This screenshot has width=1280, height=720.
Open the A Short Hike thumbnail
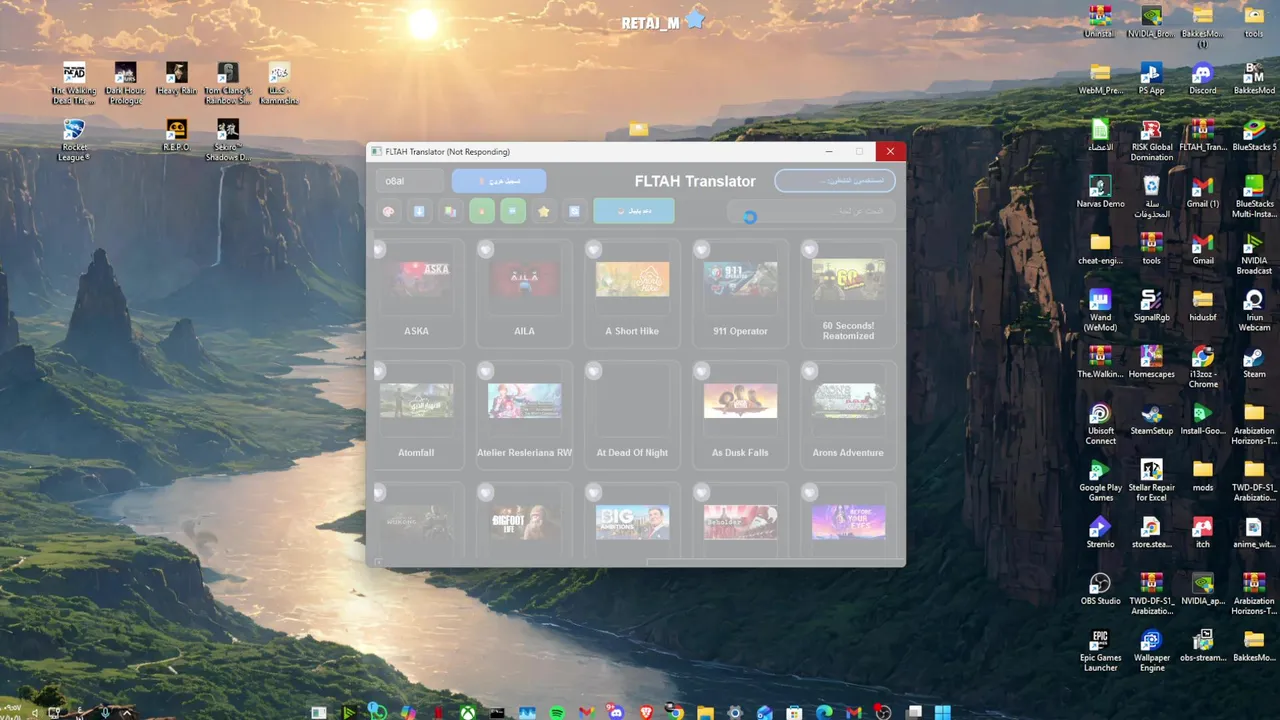pos(632,279)
